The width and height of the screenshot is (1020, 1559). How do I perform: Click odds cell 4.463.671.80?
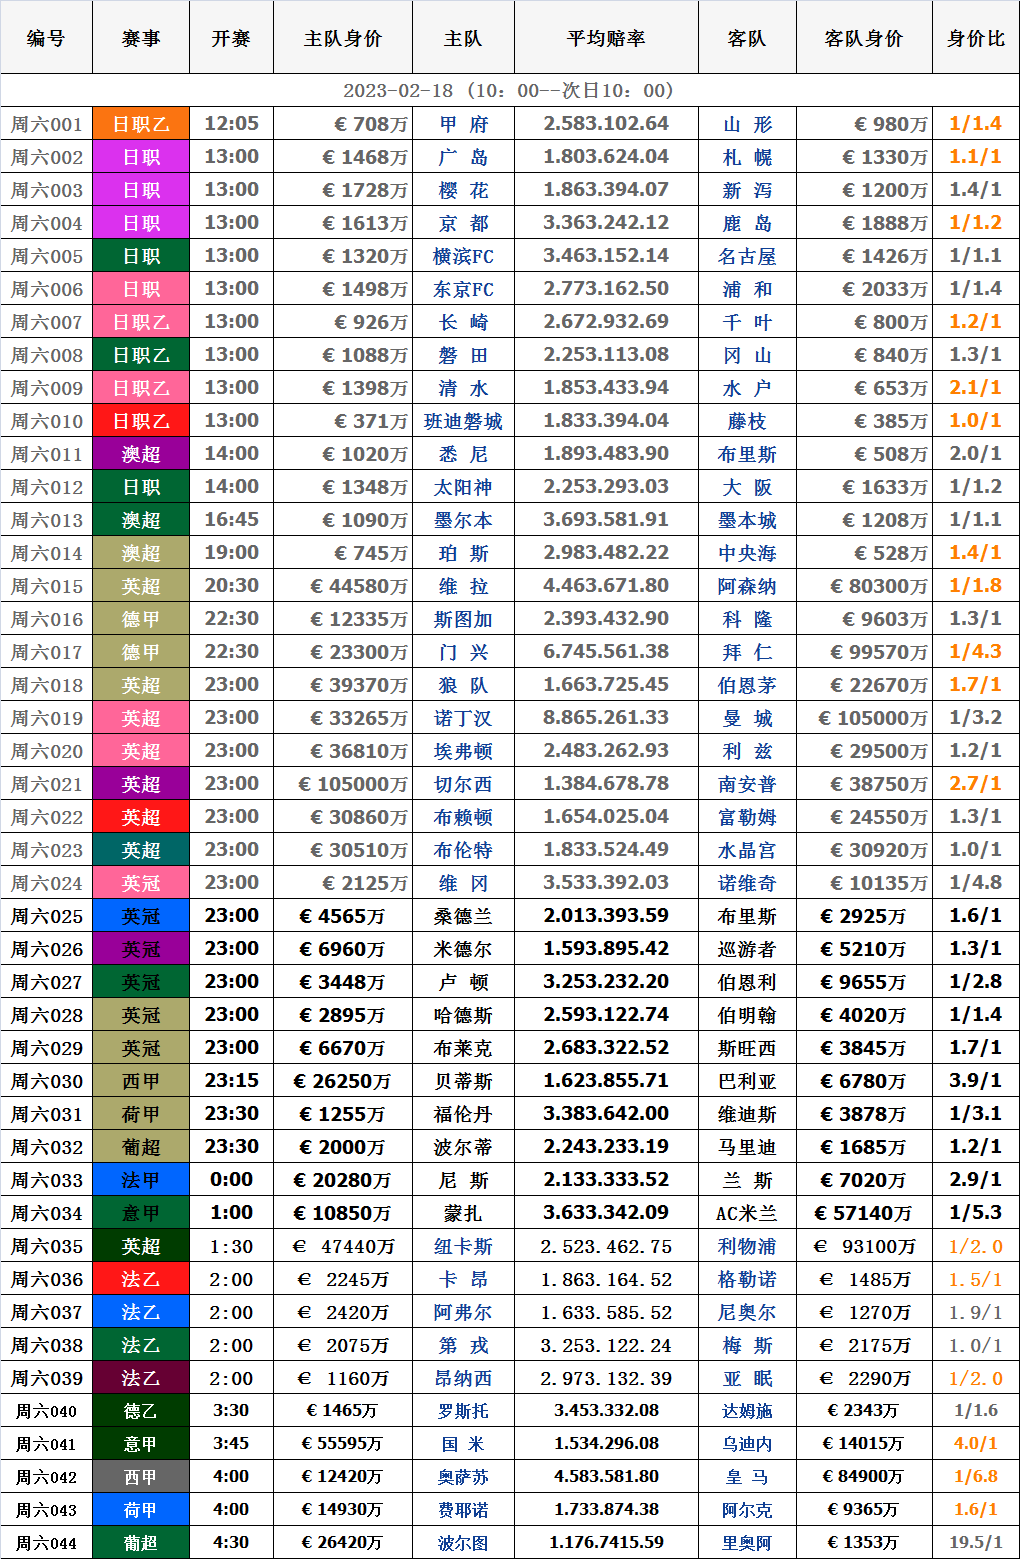(x=606, y=586)
